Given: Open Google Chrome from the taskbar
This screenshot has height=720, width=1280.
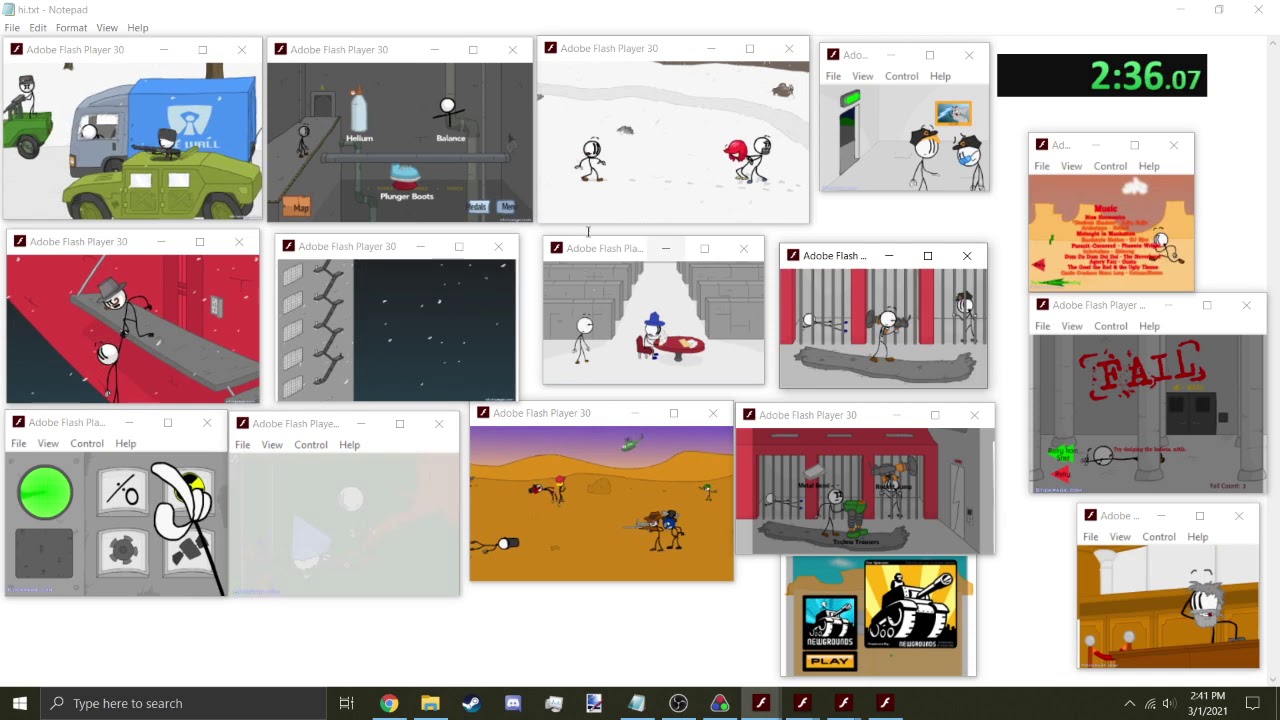Looking at the screenshot, I should [x=389, y=703].
